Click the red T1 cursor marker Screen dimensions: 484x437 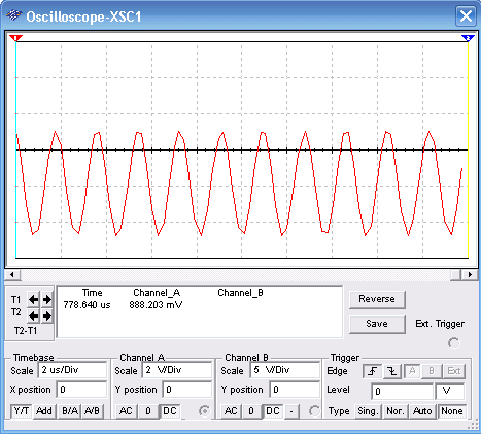[x=16, y=38]
